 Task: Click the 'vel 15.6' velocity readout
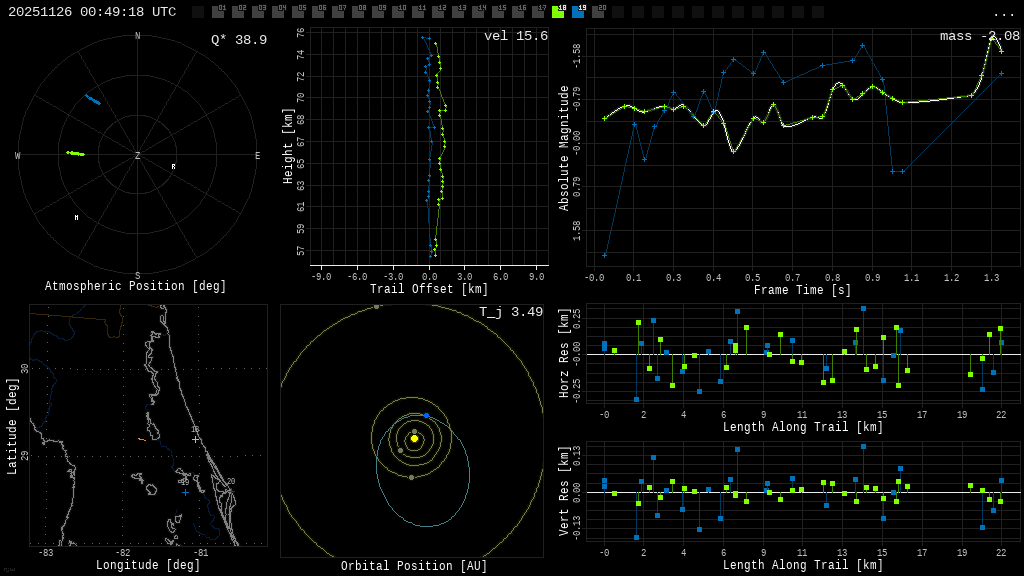pyautogui.click(x=515, y=36)
